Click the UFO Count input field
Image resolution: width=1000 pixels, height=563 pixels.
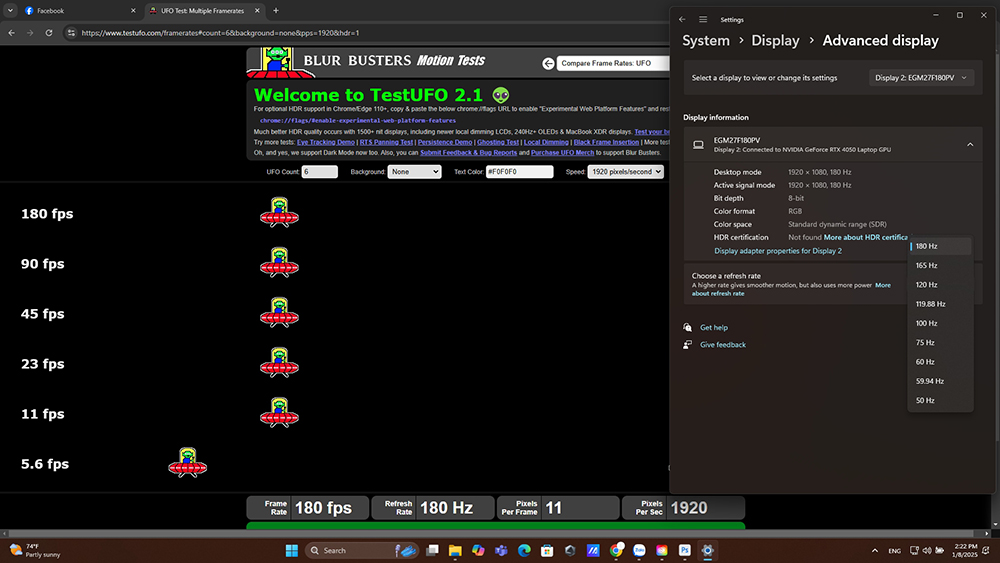point(320,172)
